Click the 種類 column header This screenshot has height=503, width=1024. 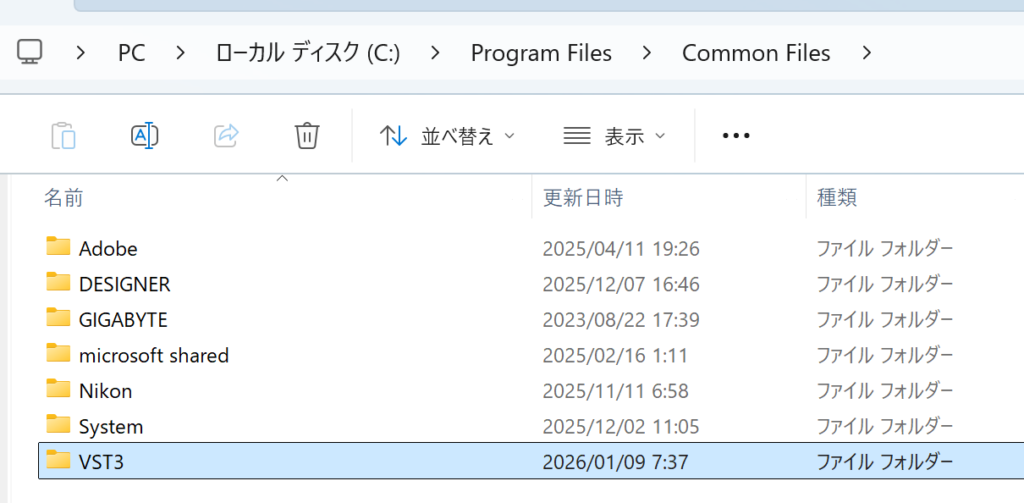click(x=837, y=198)
